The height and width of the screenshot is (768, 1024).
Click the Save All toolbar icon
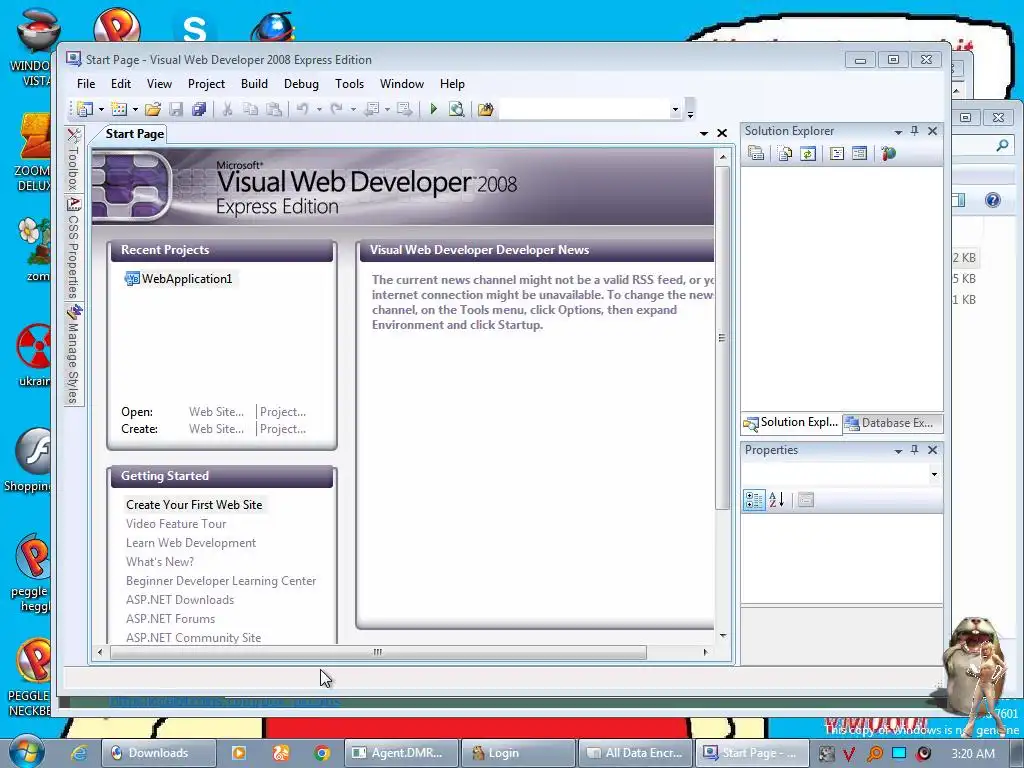coord(199,109)
